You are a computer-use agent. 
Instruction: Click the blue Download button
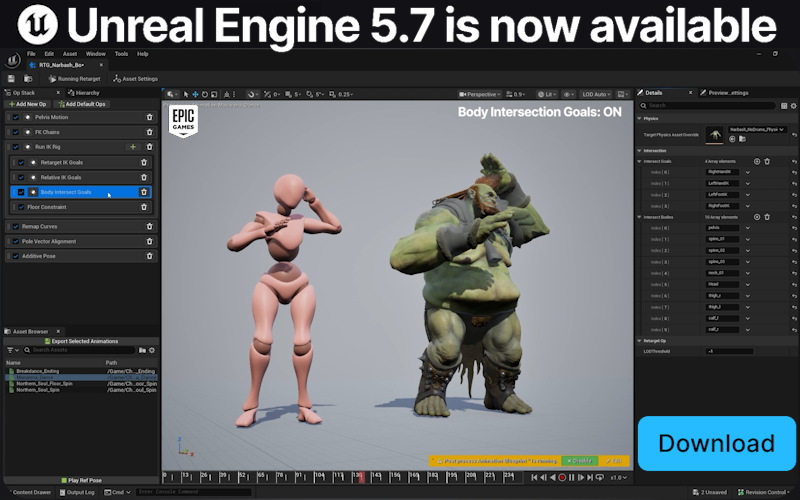(x=716, y=443)
